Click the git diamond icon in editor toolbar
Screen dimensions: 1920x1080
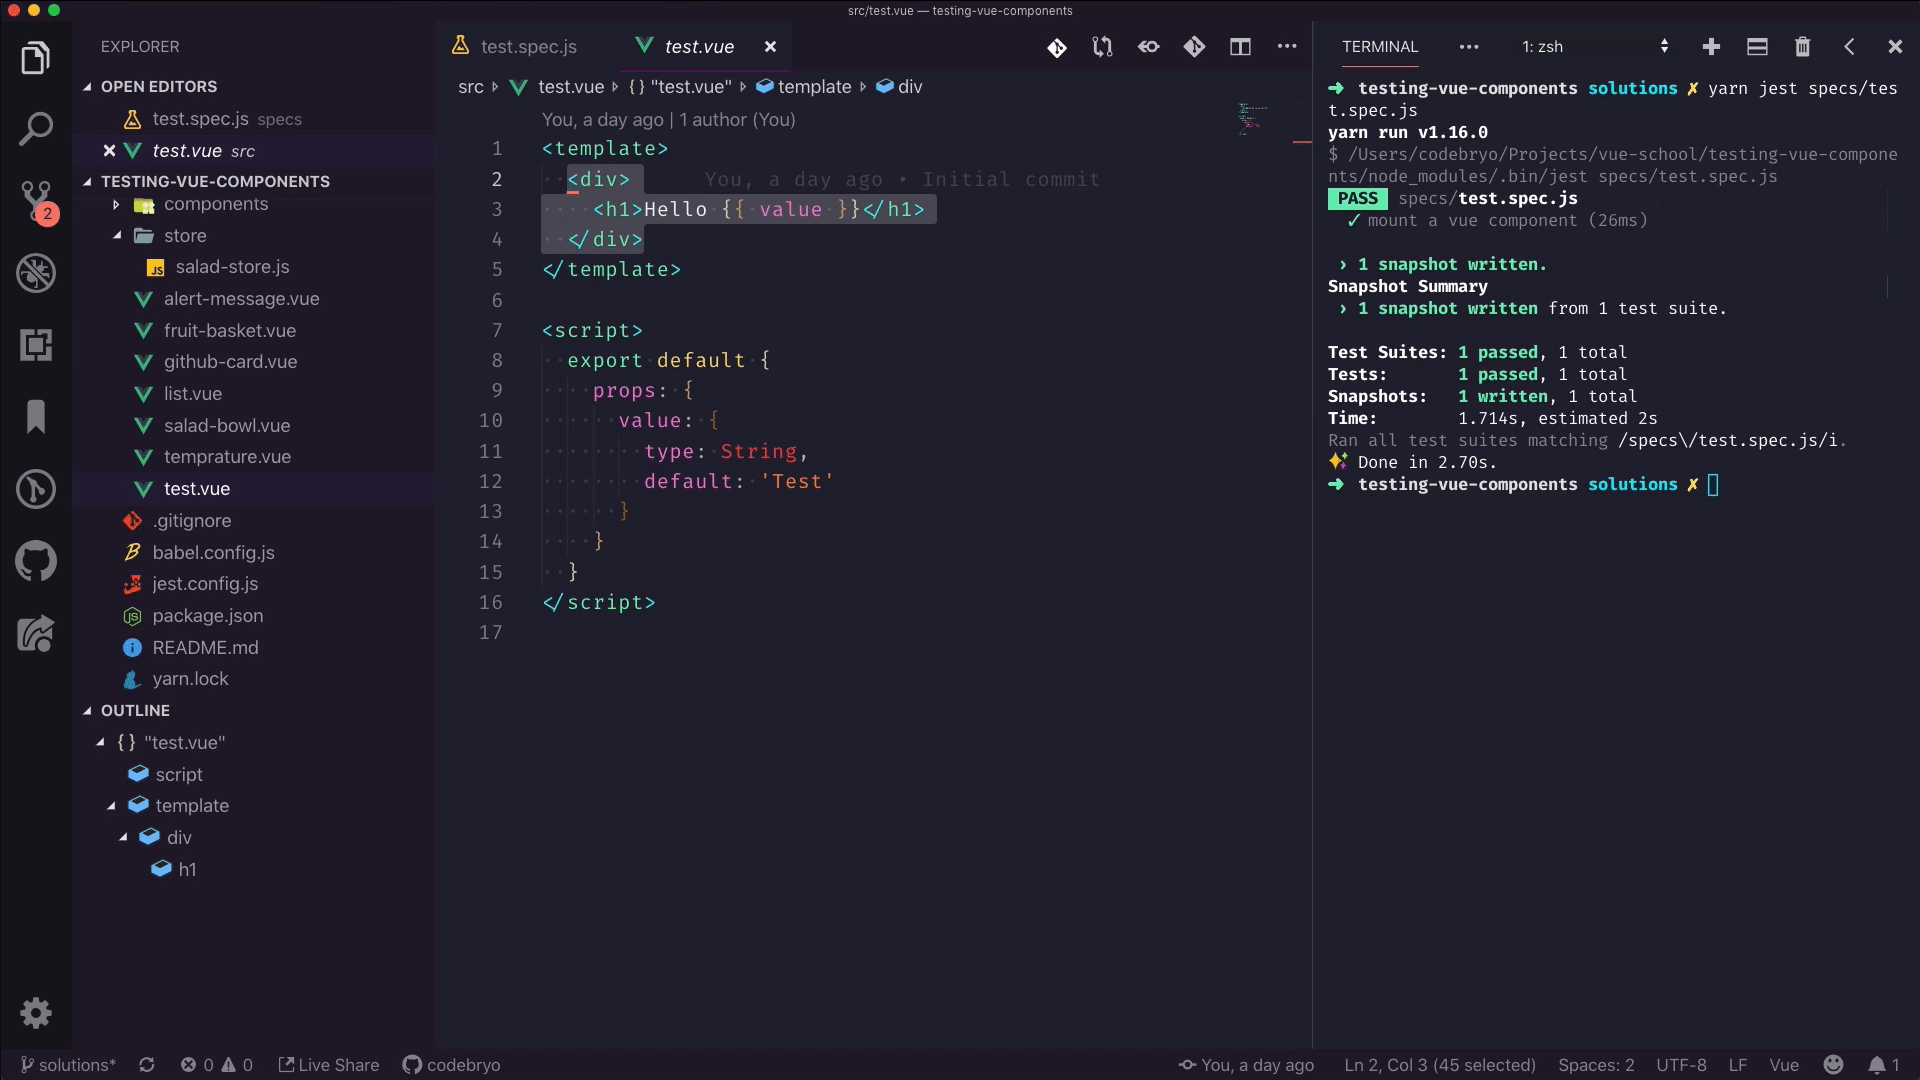(x=1057, y=47)
